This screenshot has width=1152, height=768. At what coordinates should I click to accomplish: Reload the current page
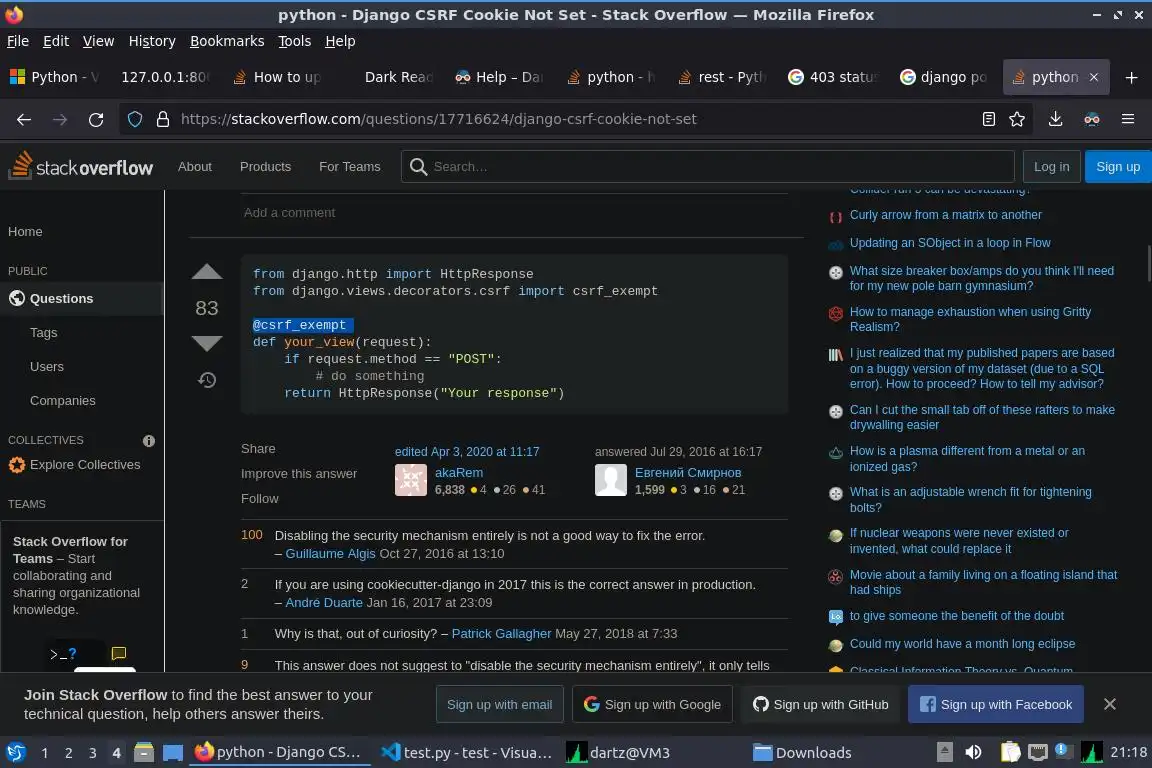click(96, 119)
